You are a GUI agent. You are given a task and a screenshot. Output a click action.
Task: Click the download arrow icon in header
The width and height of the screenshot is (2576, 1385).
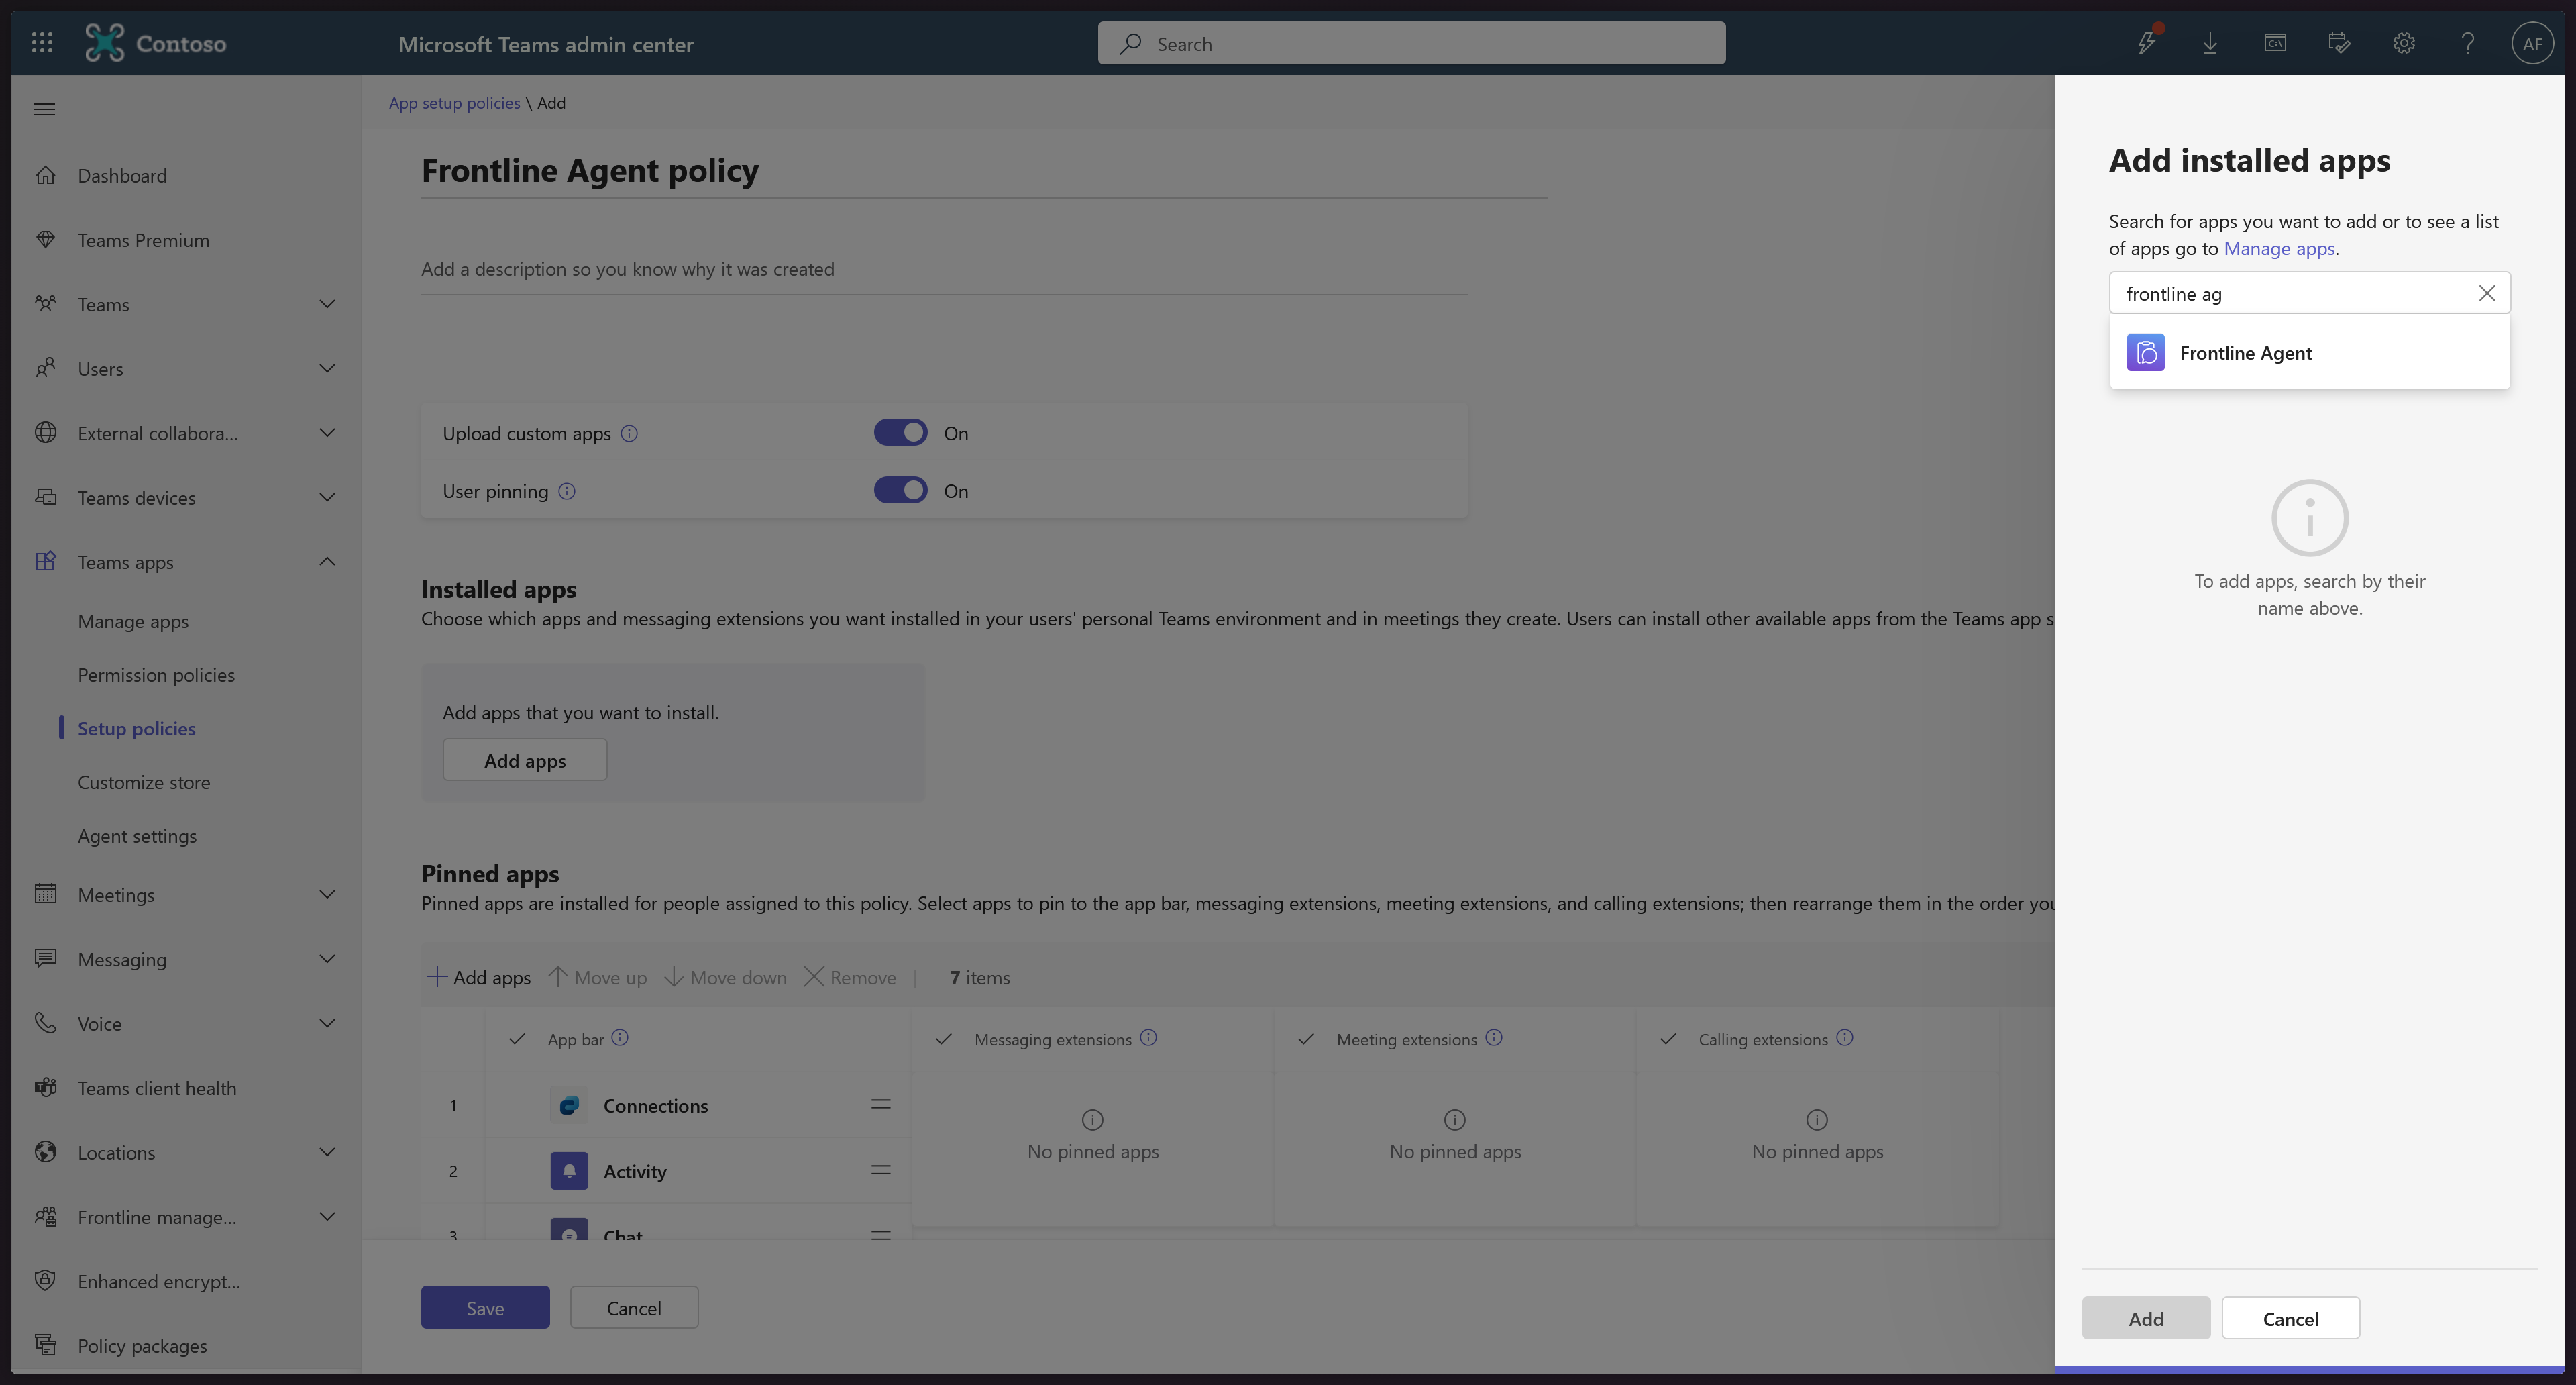click(x=2210, y=43)
